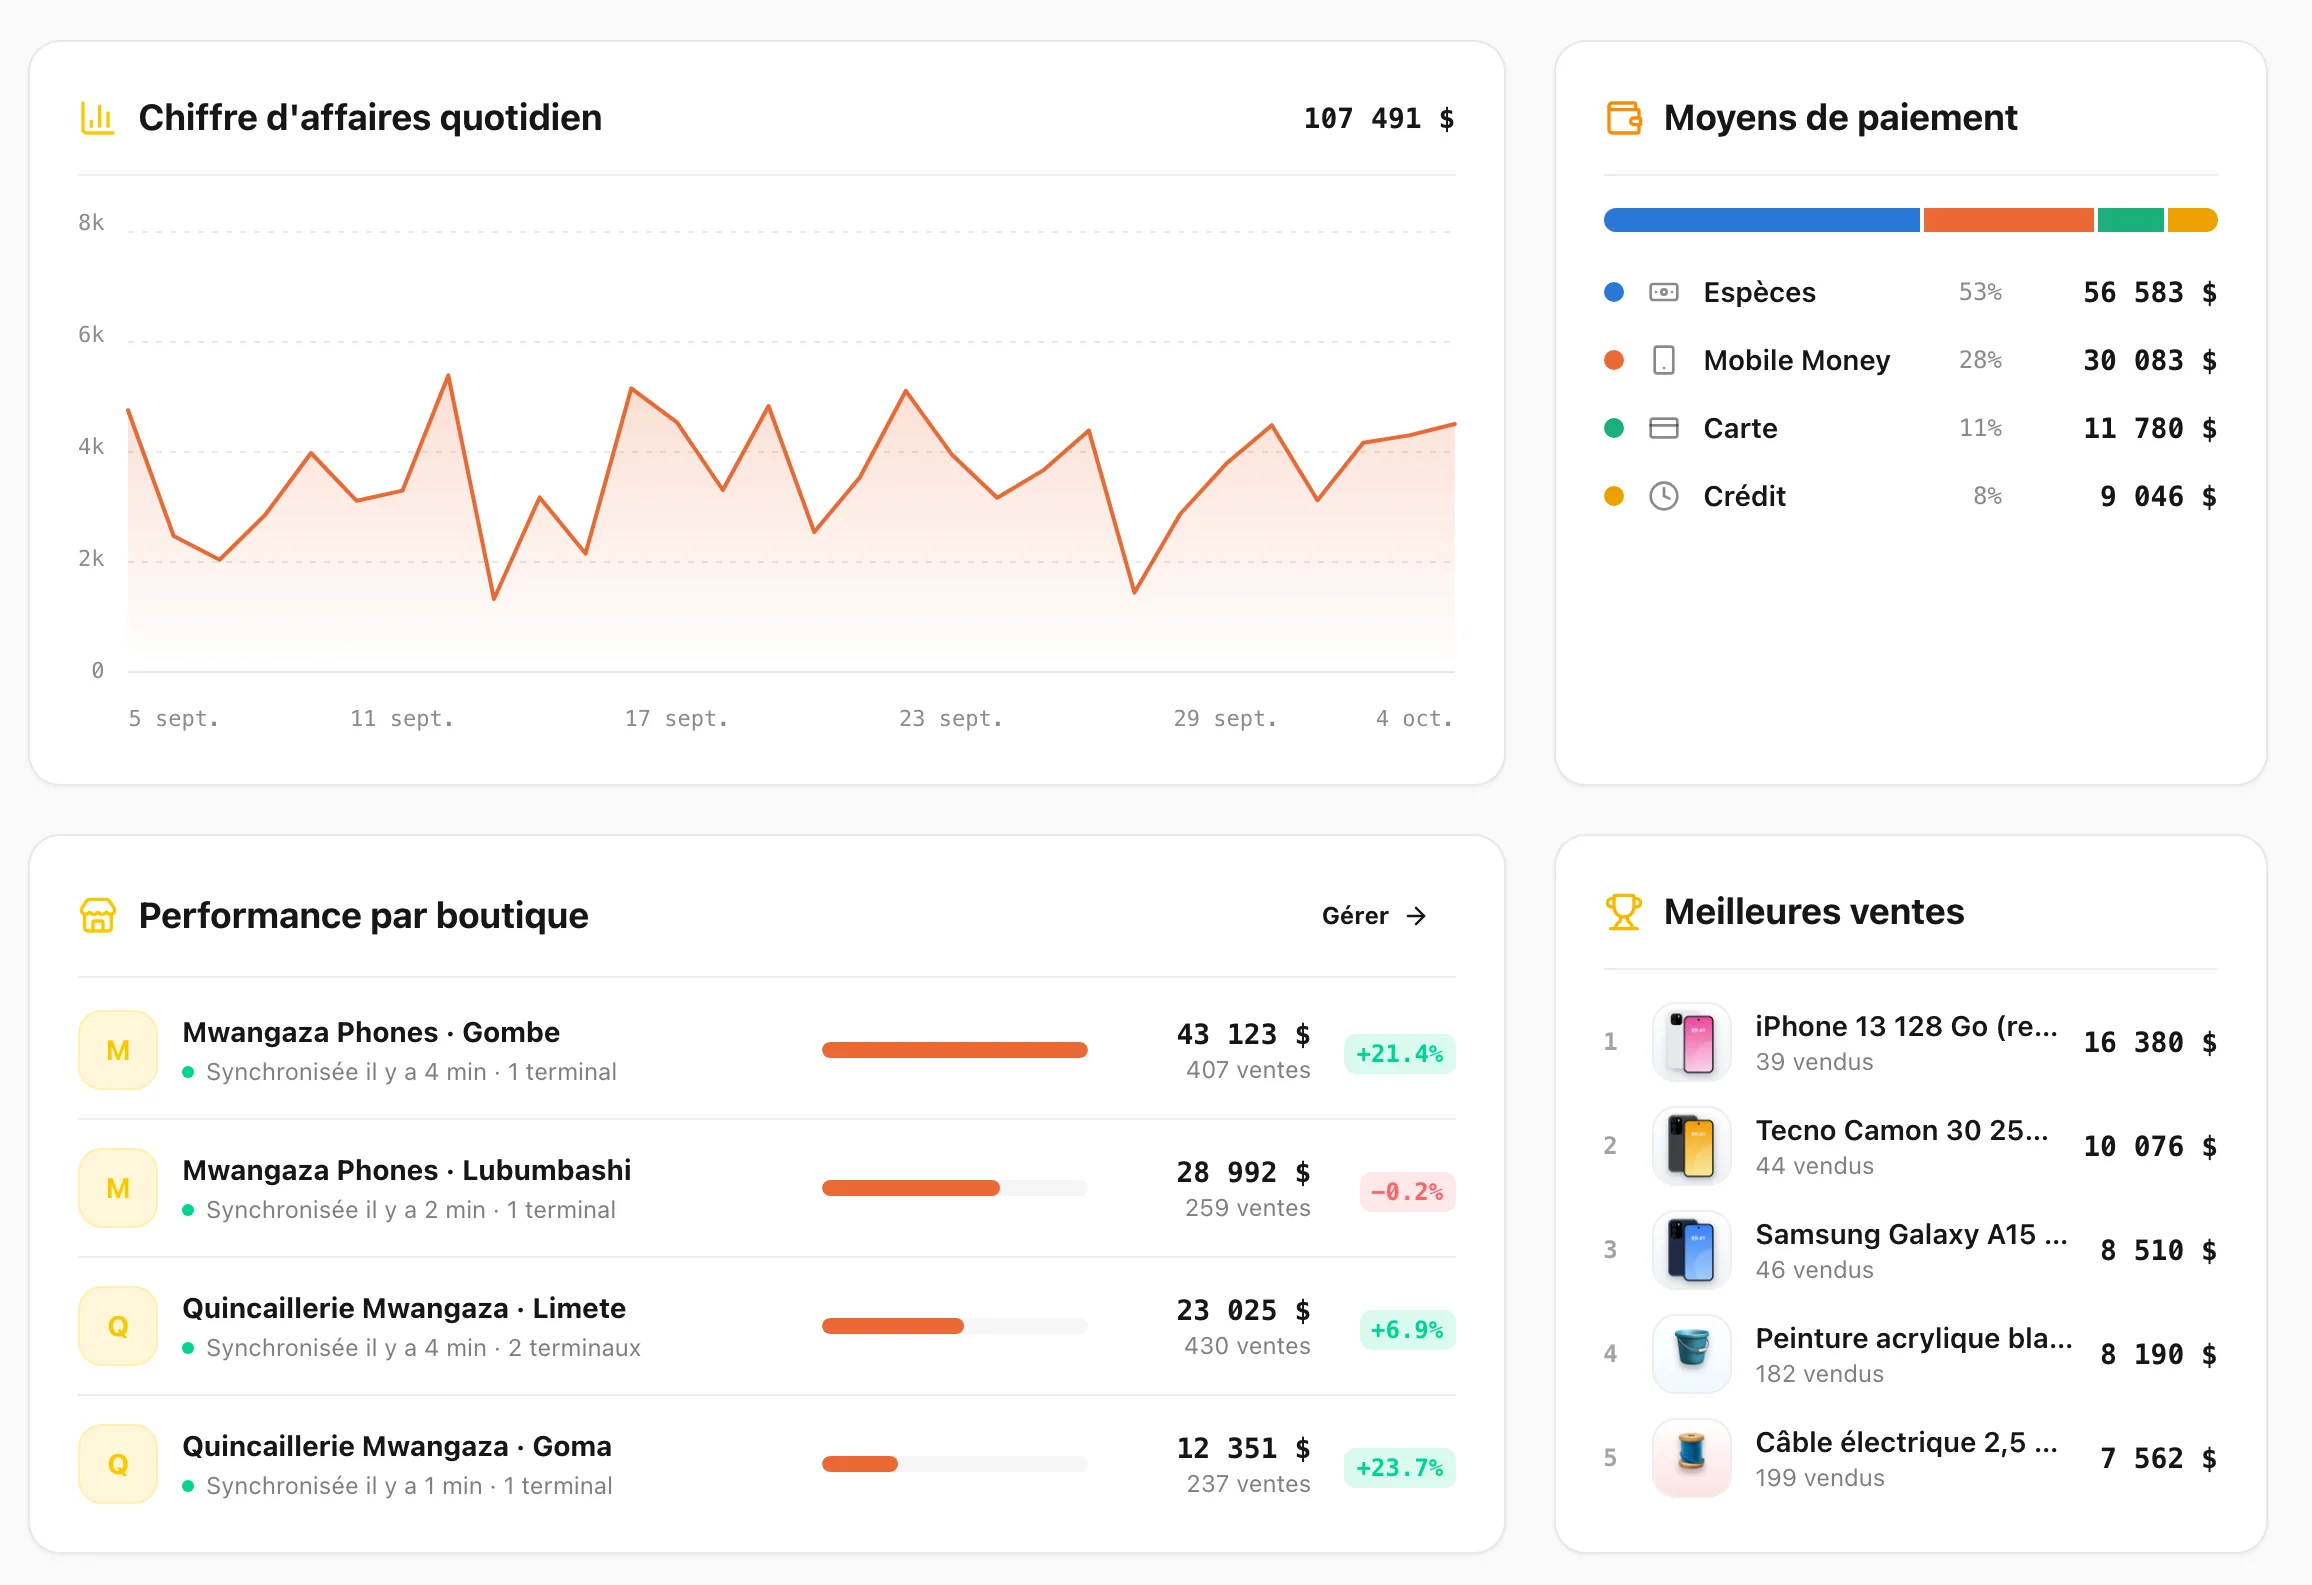Click the arrow icon next to Gérer
Viewport: 2312px width, 1585px height.
(1416, 916)
